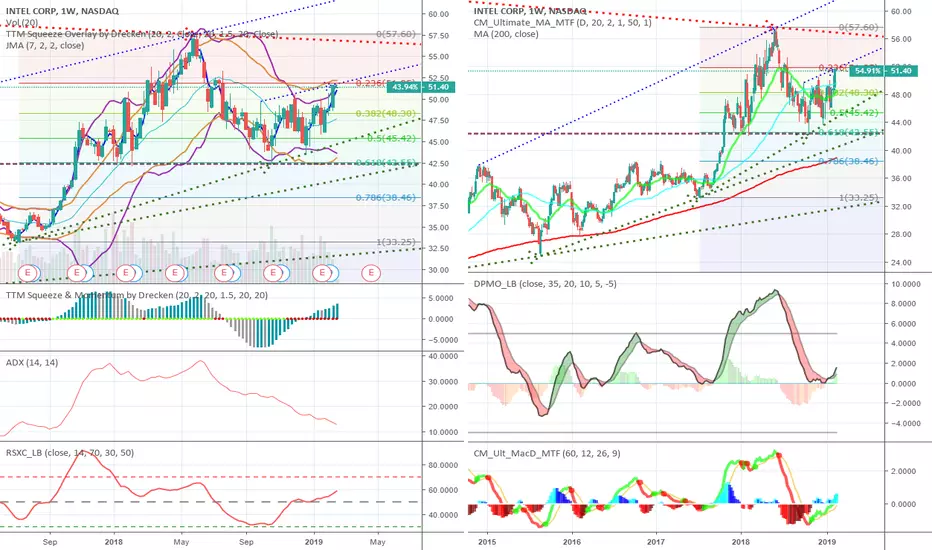Click 80.0000 on the RSXC scale
The image size is (932, 550).
click(443, 465)
